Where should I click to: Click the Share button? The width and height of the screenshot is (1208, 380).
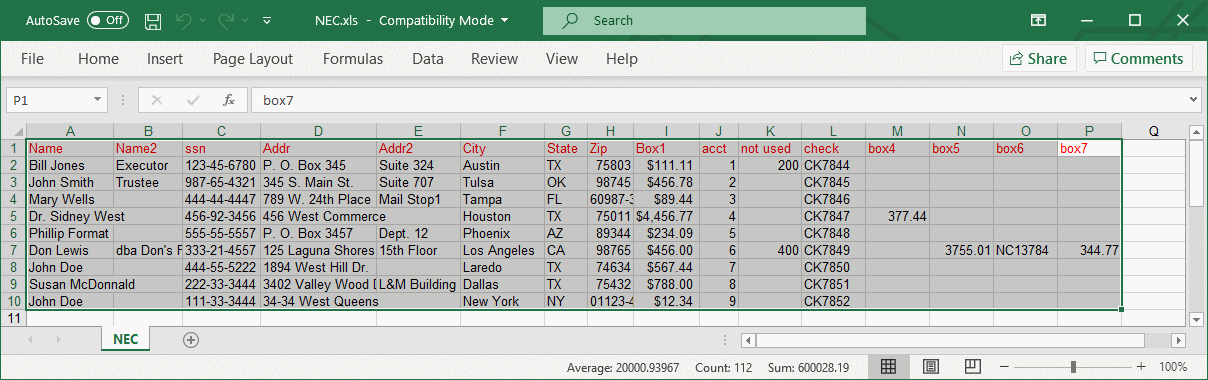(x=1039, y=58)
